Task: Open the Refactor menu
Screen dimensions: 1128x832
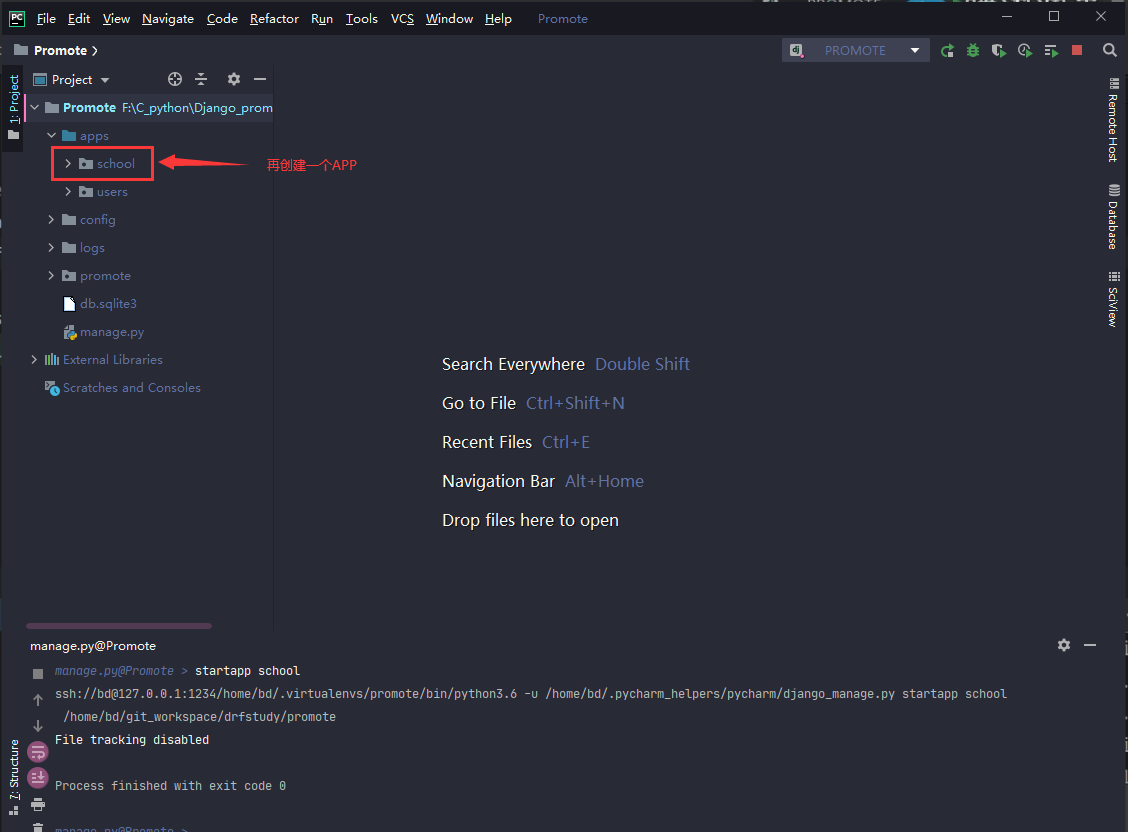Action: [x=274, y=19]
